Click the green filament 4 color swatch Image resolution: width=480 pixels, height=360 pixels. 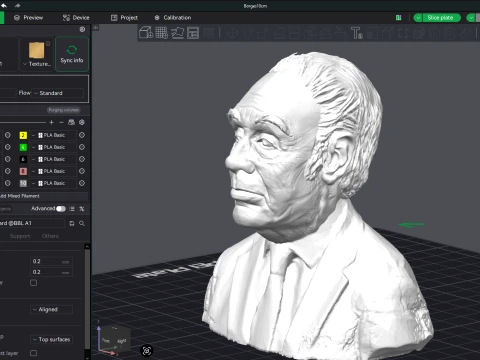coord(23,147)
